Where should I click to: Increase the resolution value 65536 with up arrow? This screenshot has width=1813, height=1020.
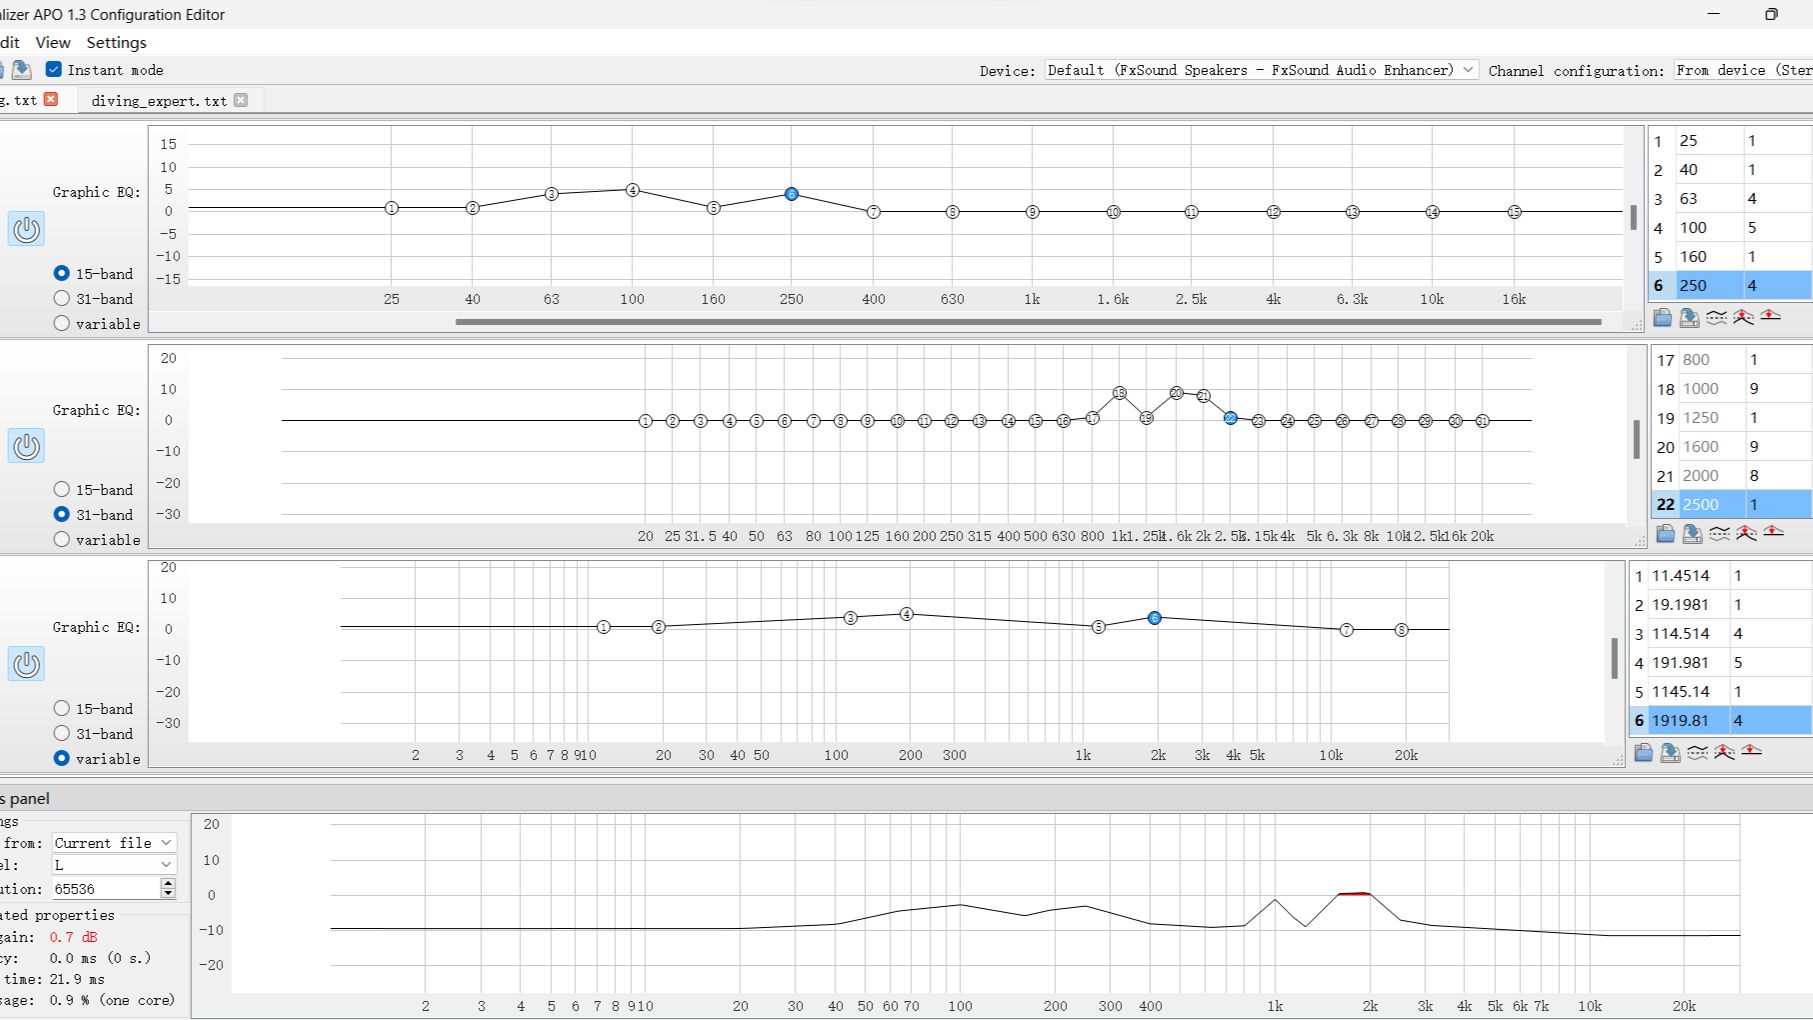click(168, 883)
